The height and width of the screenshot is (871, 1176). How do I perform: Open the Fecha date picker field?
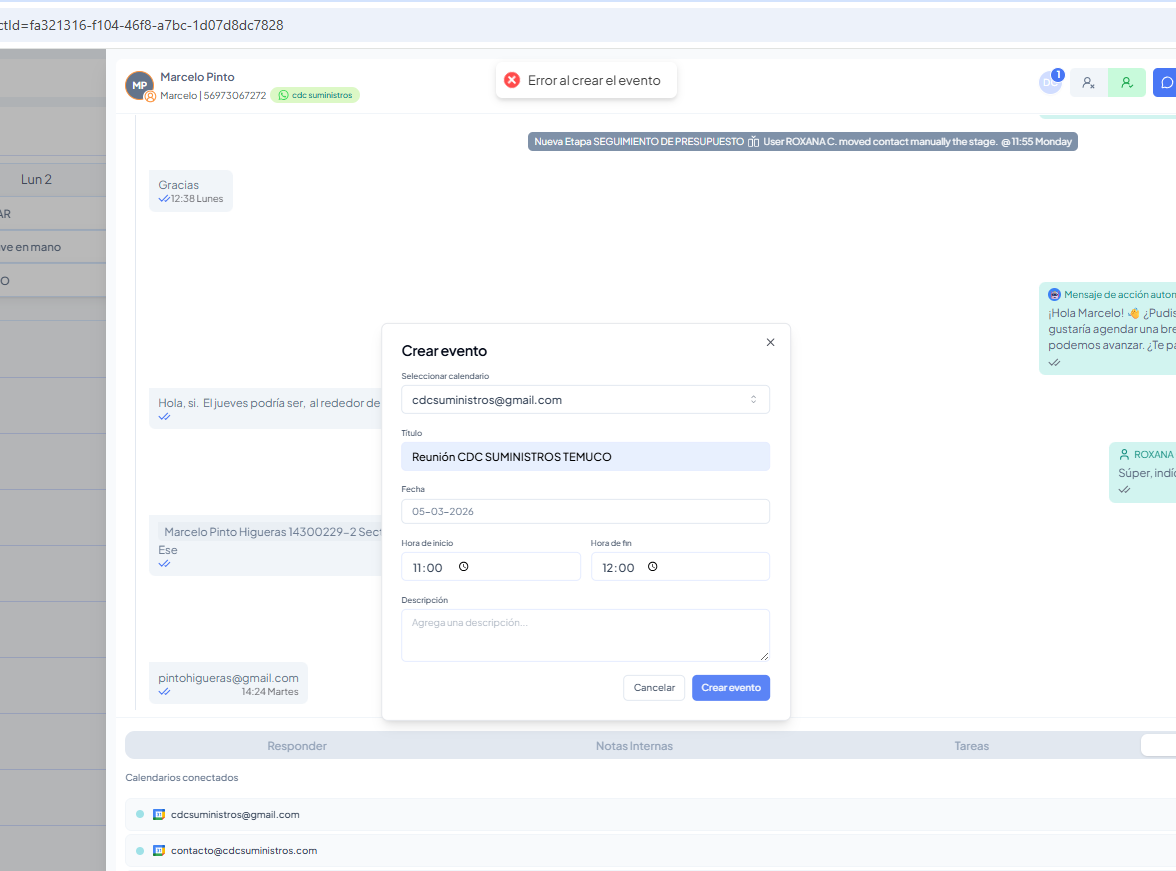tap(585, 511)
